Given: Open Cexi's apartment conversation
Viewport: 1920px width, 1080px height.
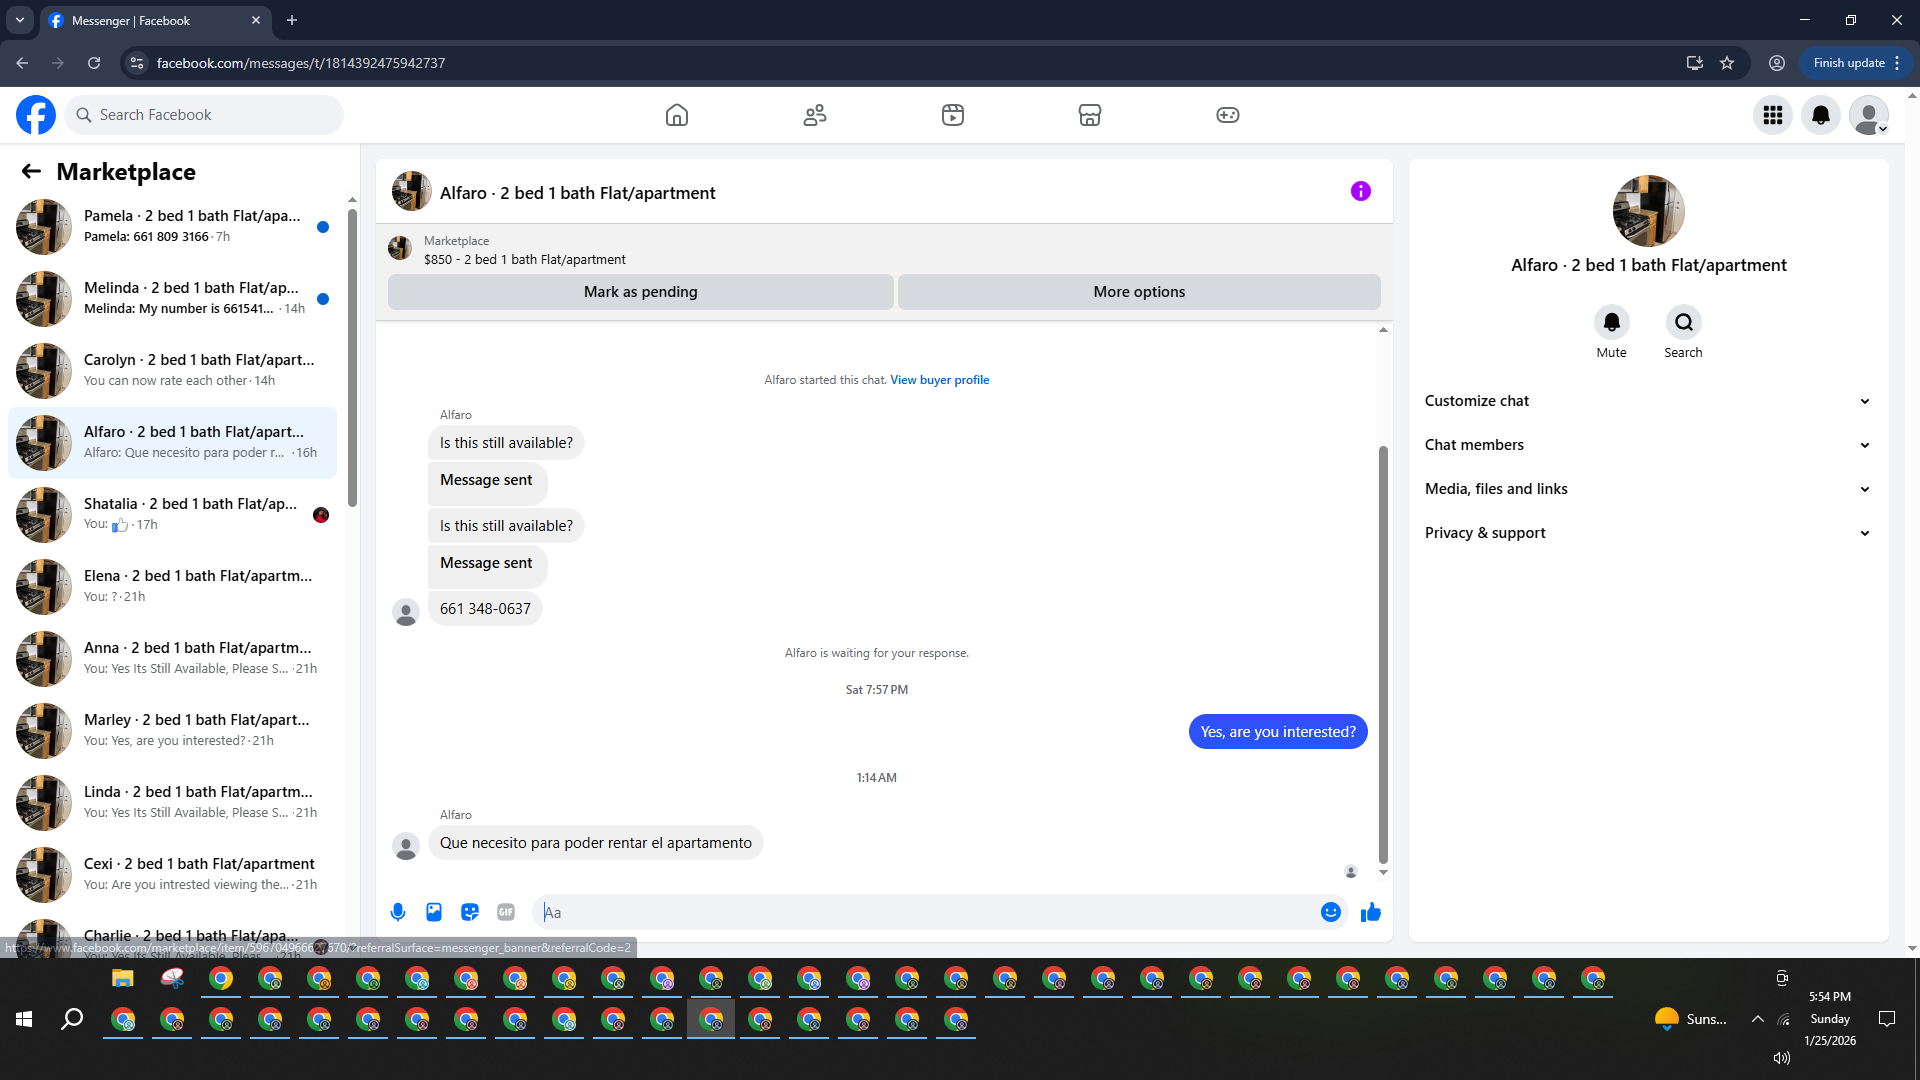Looking at the screenshot, I should (x=172, y=875).
